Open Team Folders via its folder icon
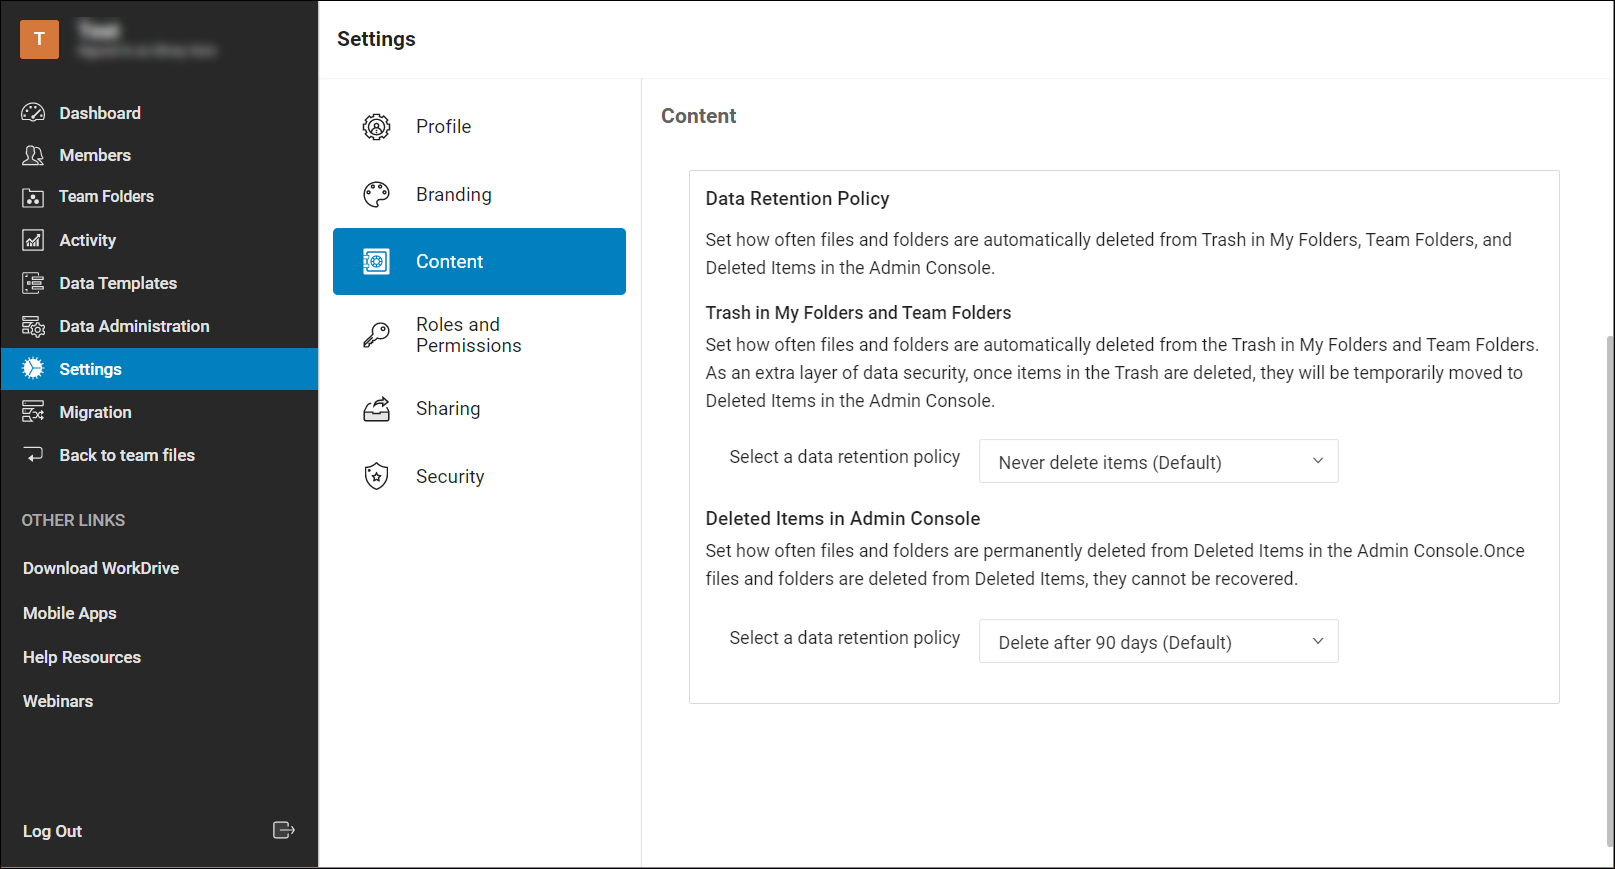This screenshot has height=869, width=1615. 33,197
